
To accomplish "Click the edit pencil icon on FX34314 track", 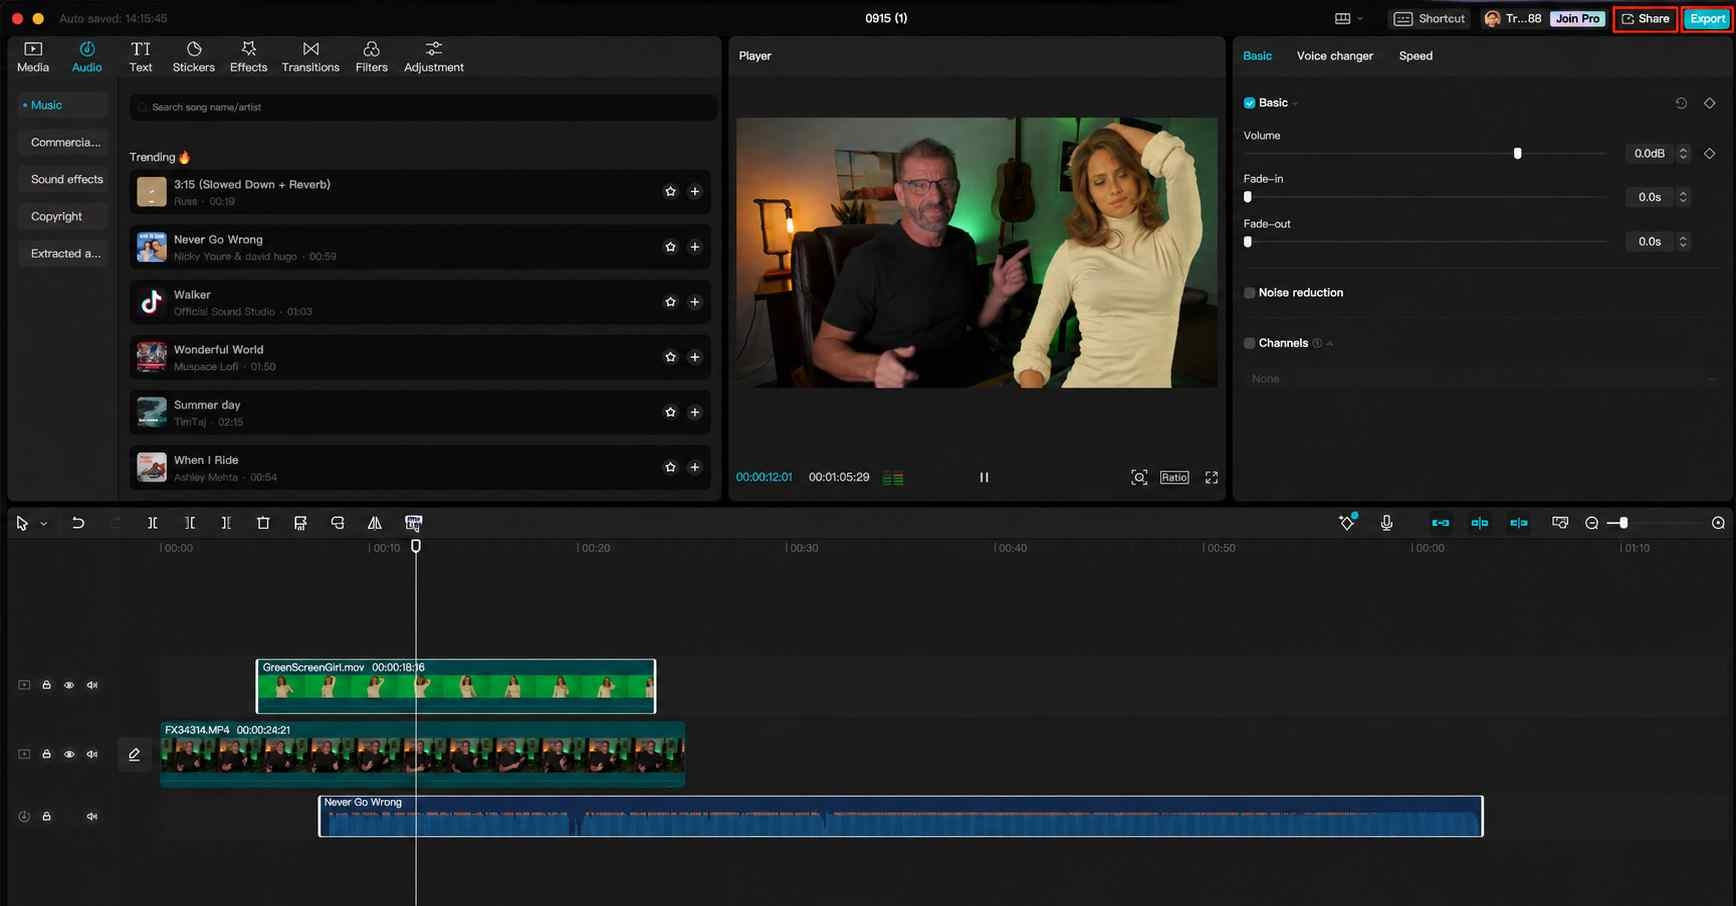I will (x=134, y=755).
